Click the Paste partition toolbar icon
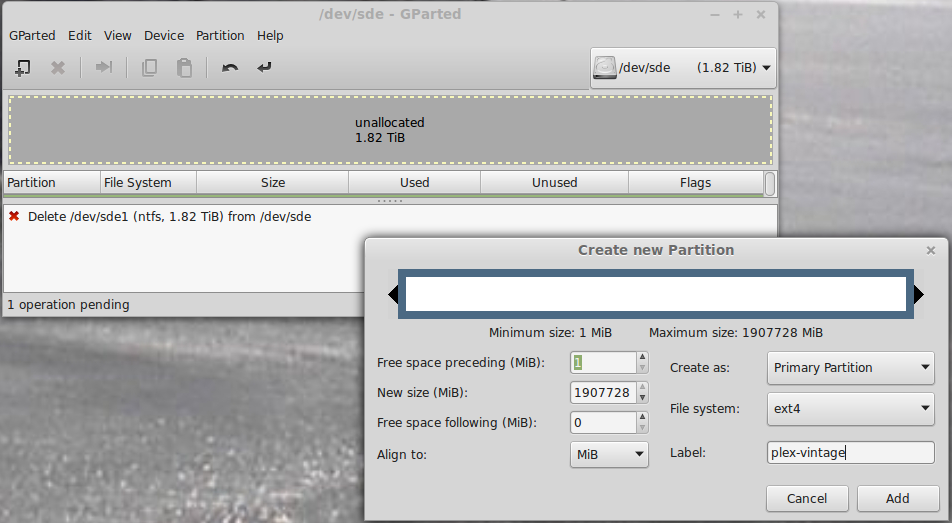 coord(185,67)
